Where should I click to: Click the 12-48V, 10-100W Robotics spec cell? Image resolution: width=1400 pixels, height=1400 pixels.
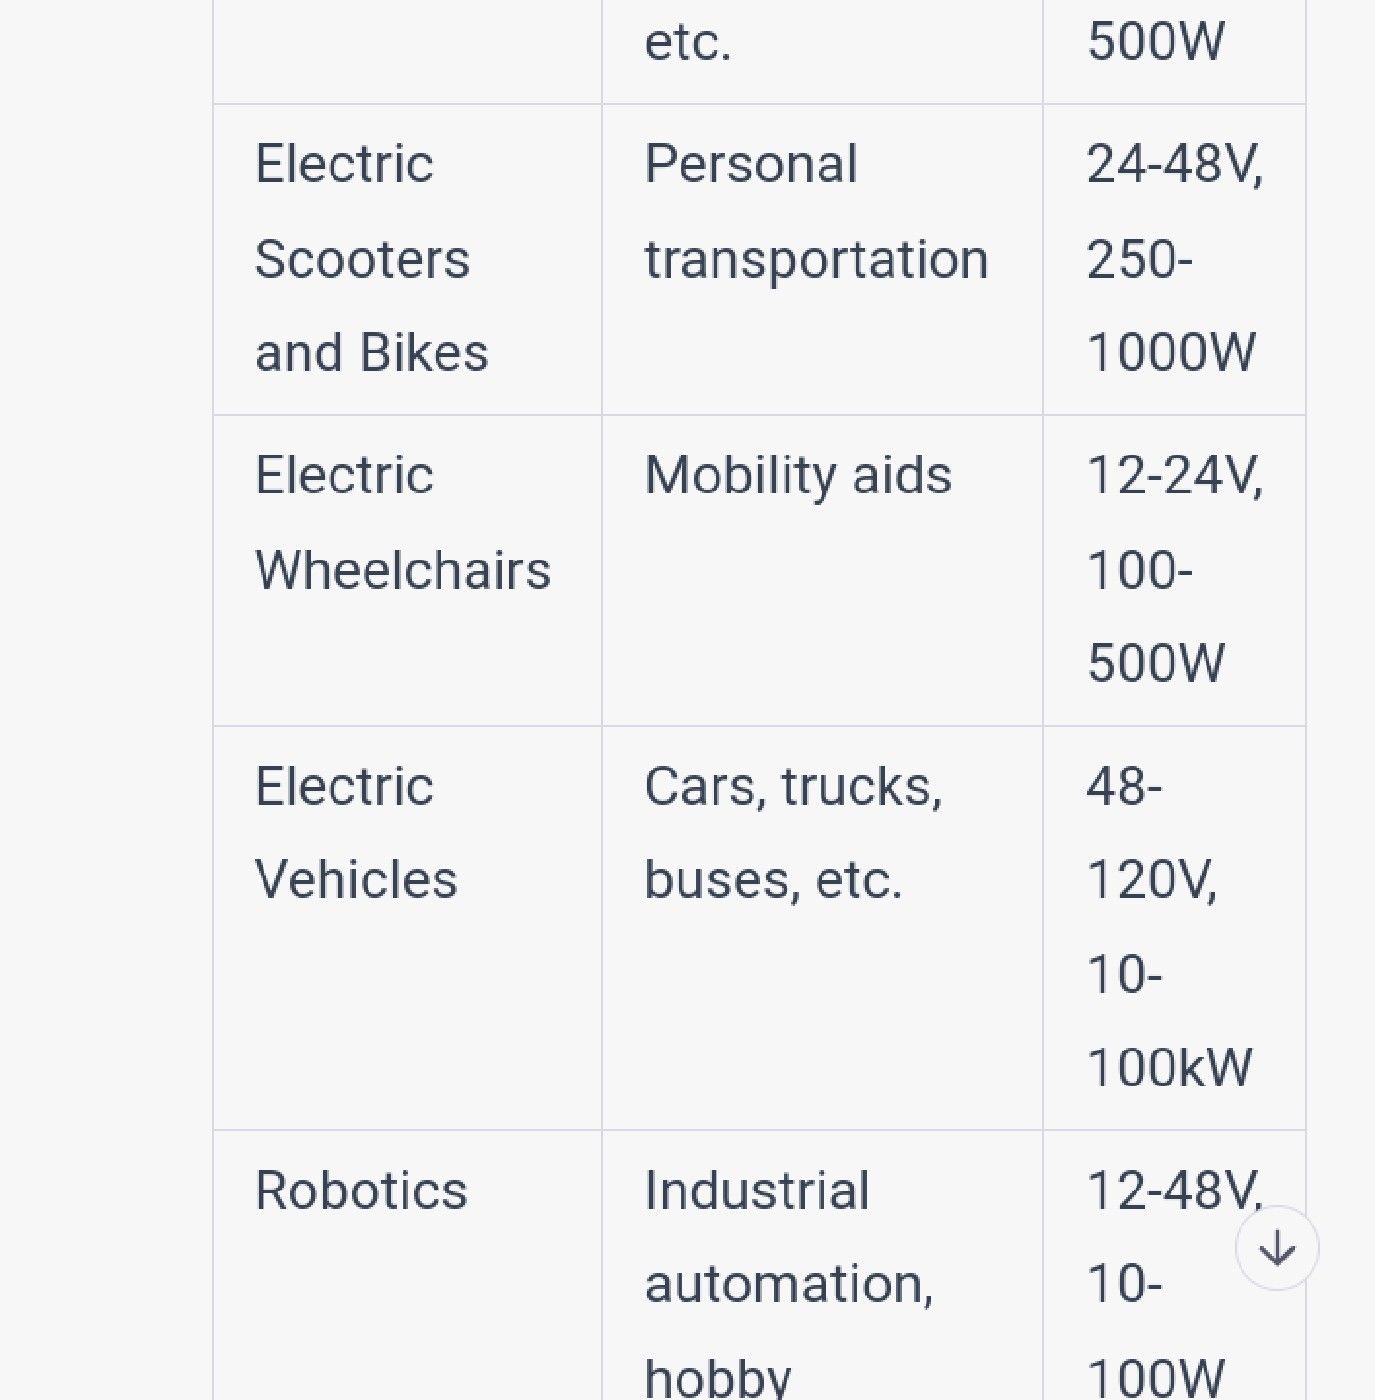pos(1174,1265)
